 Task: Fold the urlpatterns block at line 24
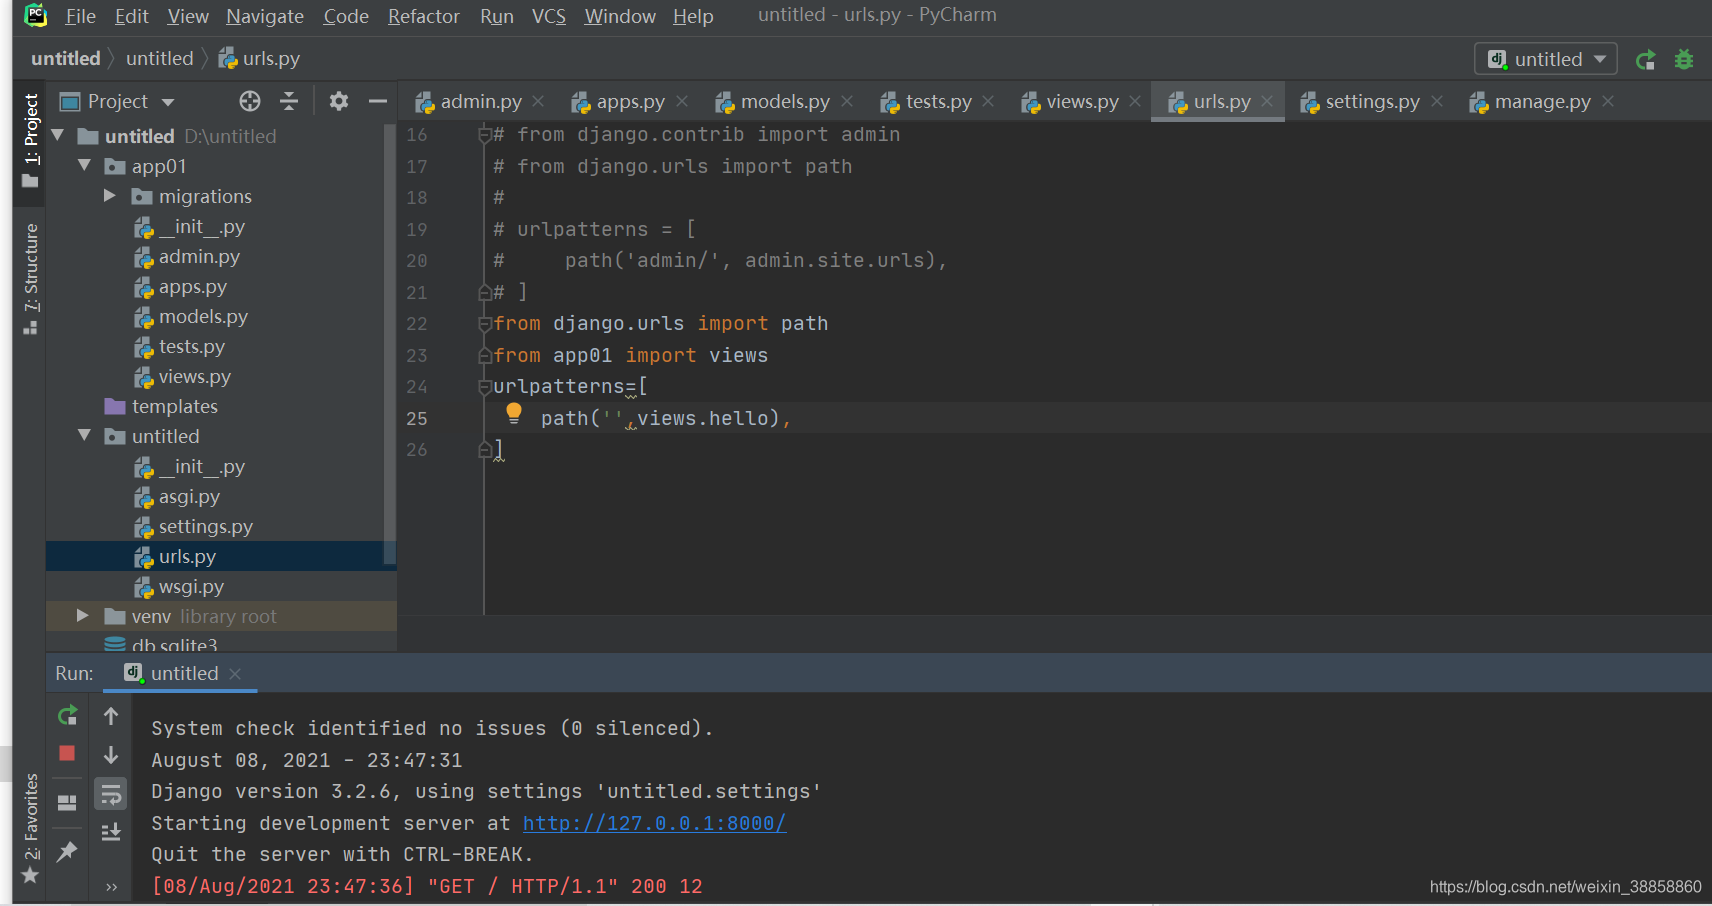(x=484, y=386)
